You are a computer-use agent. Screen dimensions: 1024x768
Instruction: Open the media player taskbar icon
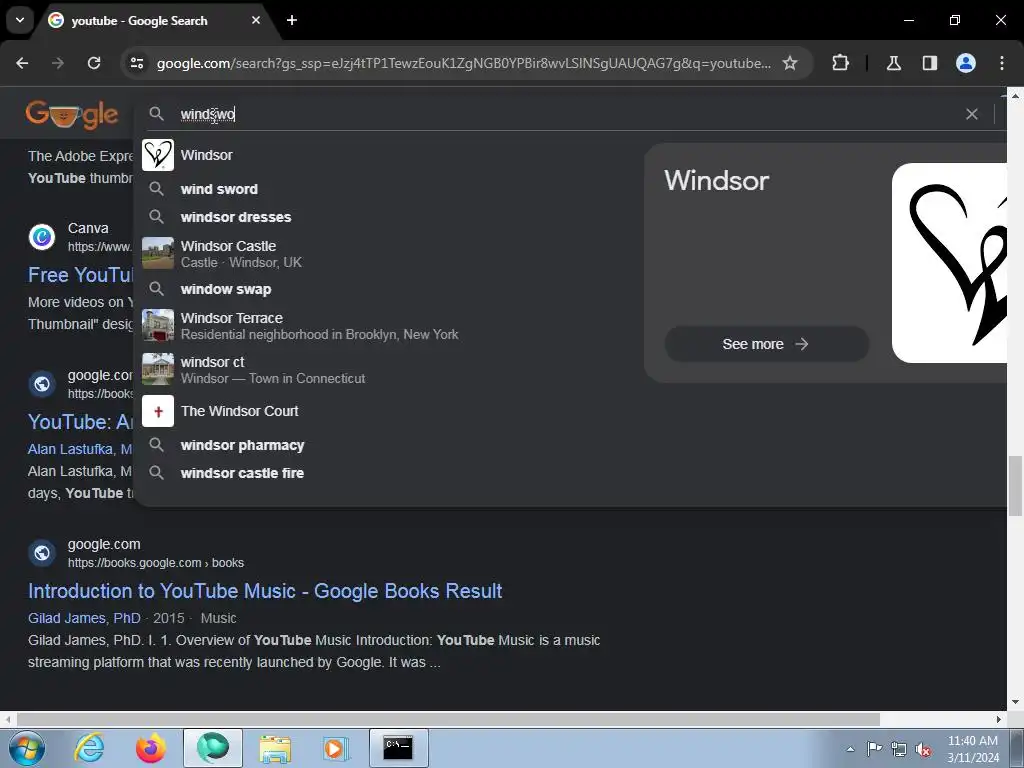click(x=336, y=748)
